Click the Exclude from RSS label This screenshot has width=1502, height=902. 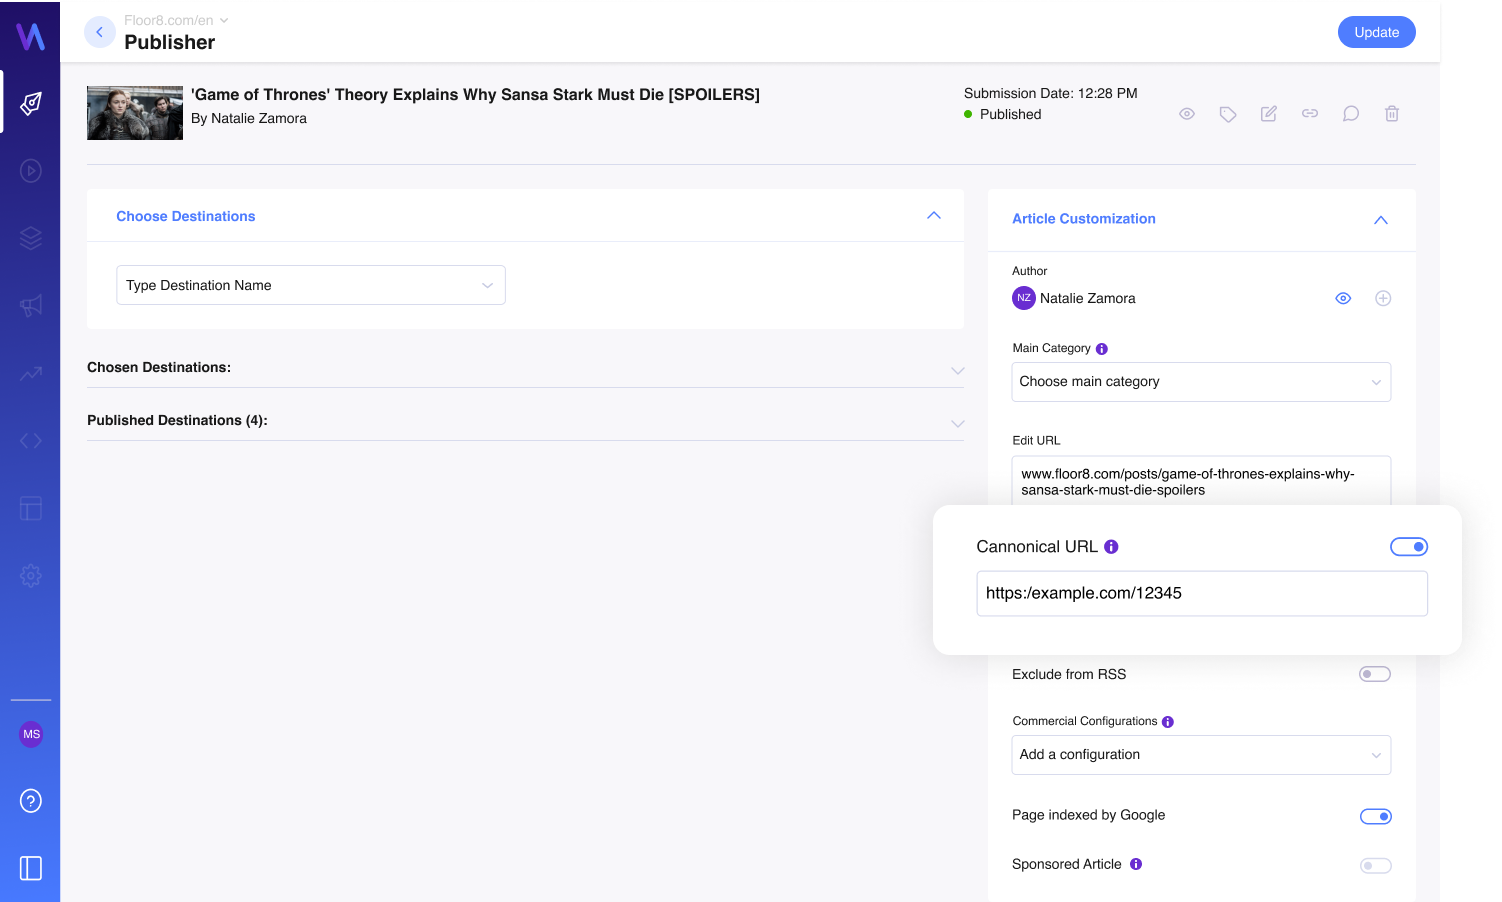click(1069, 674)
